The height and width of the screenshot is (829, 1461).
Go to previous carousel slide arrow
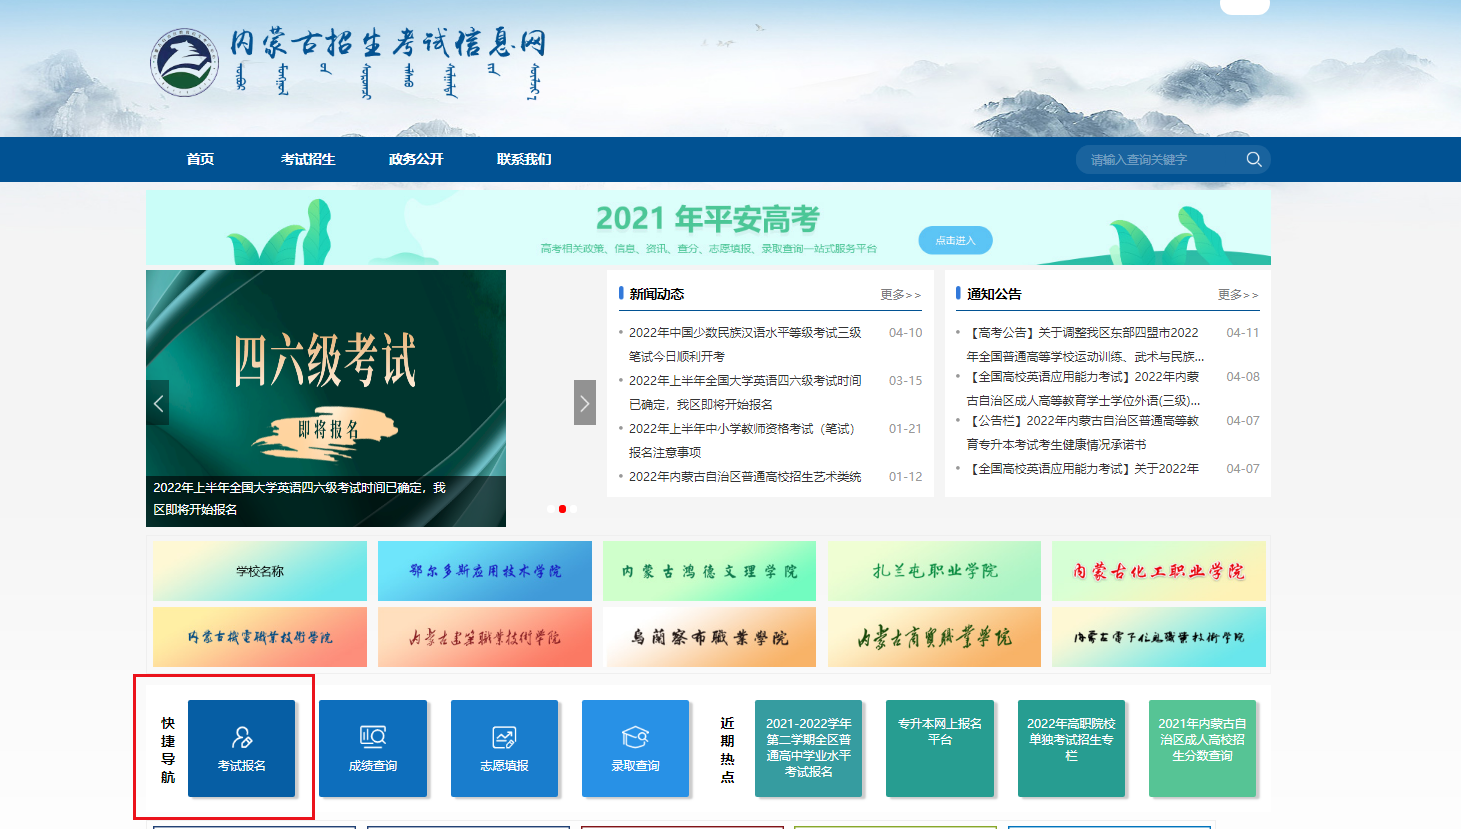pos(158,403)
